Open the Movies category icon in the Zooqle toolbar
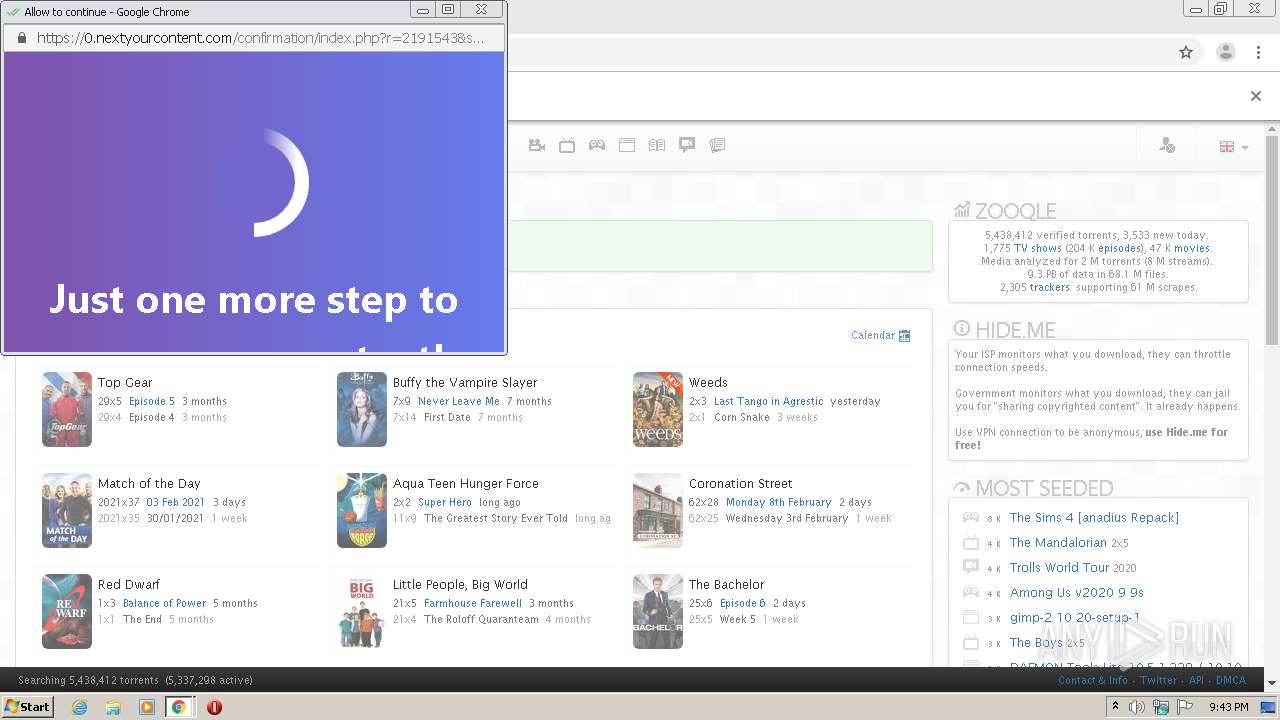Screen dimensions: 1280x720 coord(537,145)
